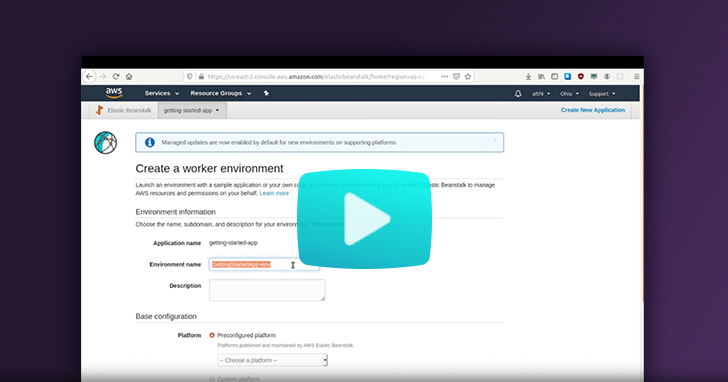Open the Firefox hamburger menu
Viewport: 728px width, 382px height.
click(x=637, y=77)
